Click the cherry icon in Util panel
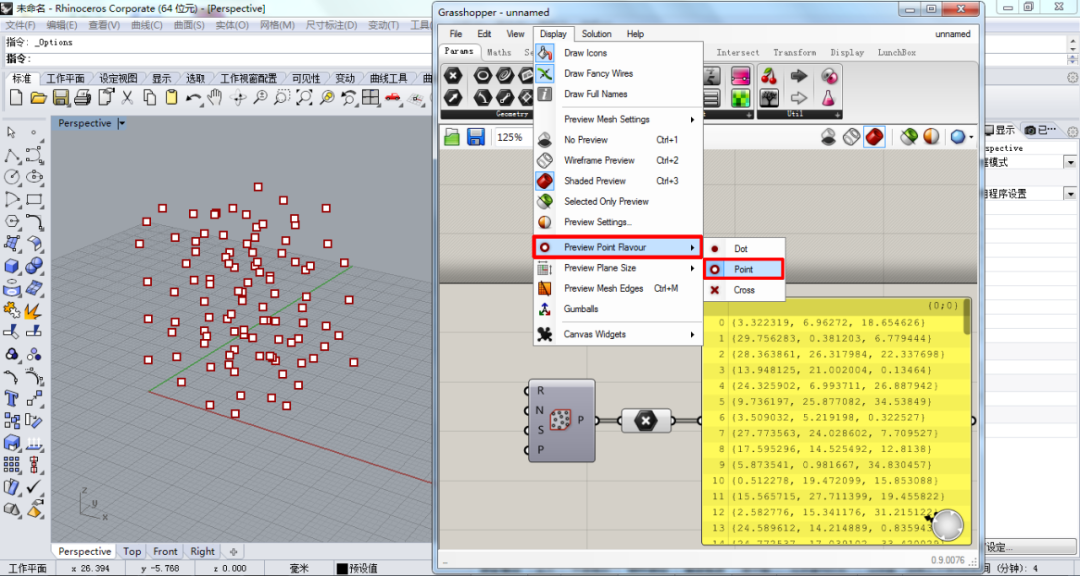Screen dimensions: 1080x576 769,76
